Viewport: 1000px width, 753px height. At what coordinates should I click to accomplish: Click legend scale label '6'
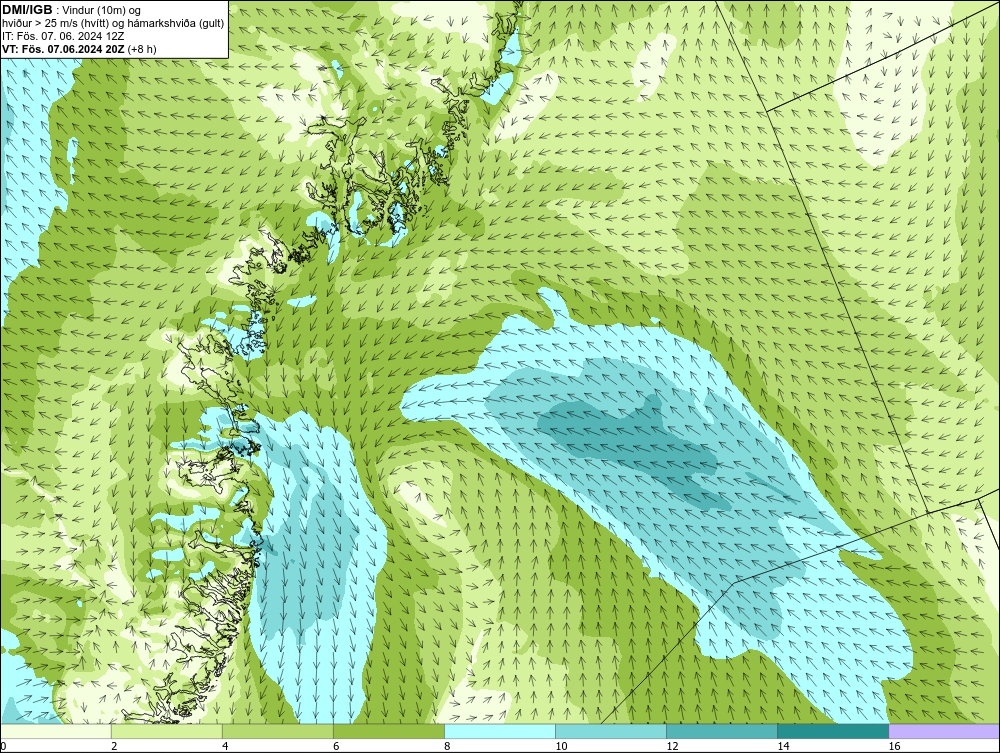336,746
